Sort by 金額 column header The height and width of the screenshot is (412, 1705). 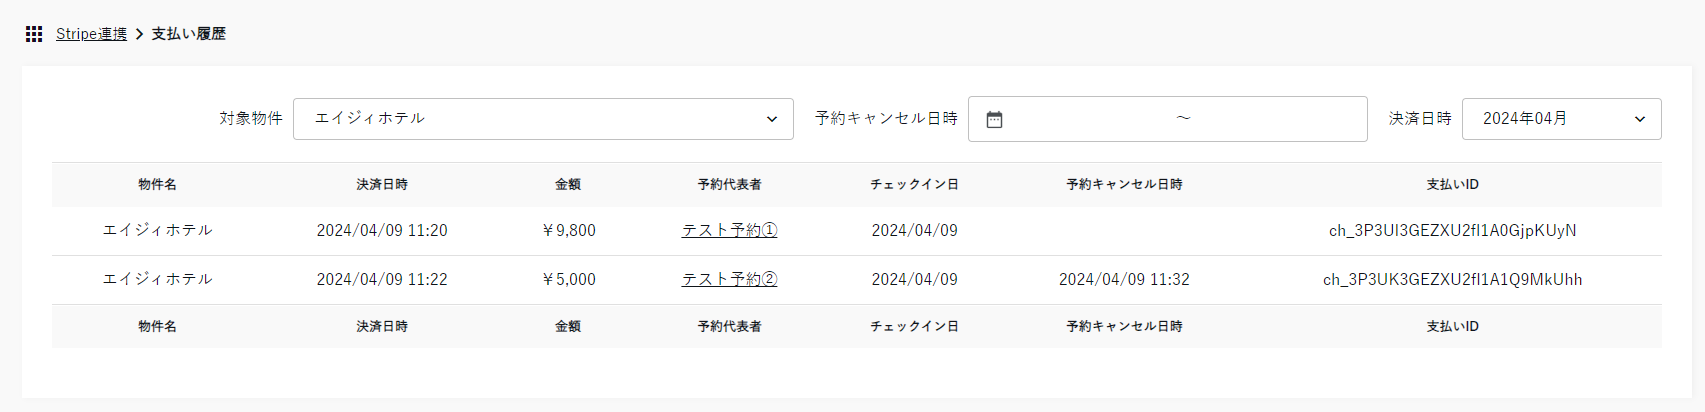tap(568, 185)
